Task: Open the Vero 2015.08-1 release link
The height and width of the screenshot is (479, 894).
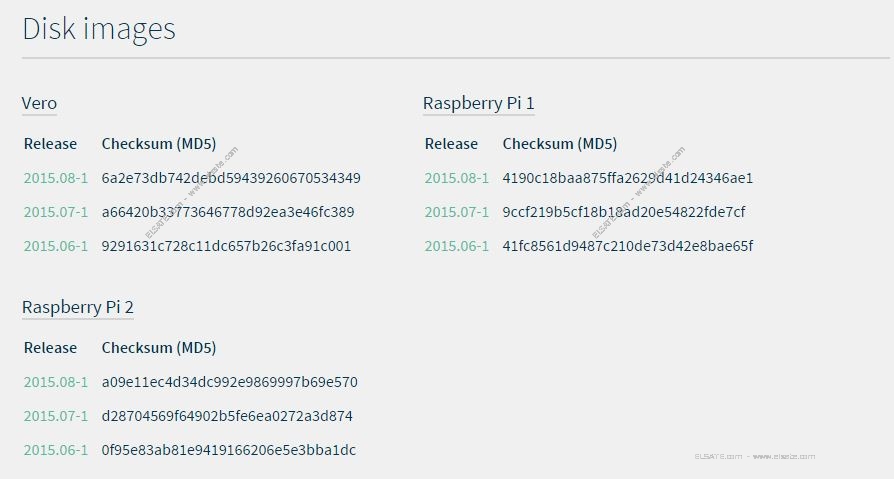Action: (x=56, y=178)
